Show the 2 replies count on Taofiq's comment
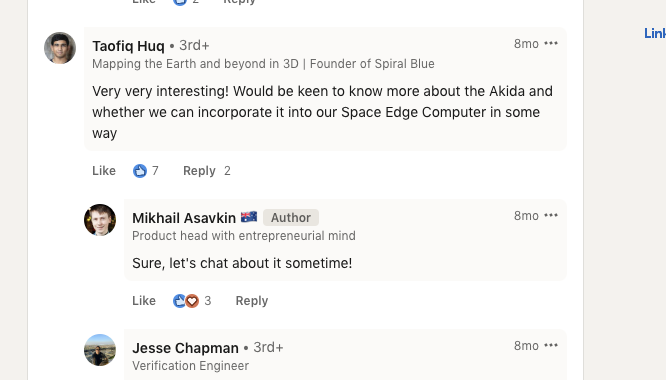666x380 pixels. (x=227, y=171)
